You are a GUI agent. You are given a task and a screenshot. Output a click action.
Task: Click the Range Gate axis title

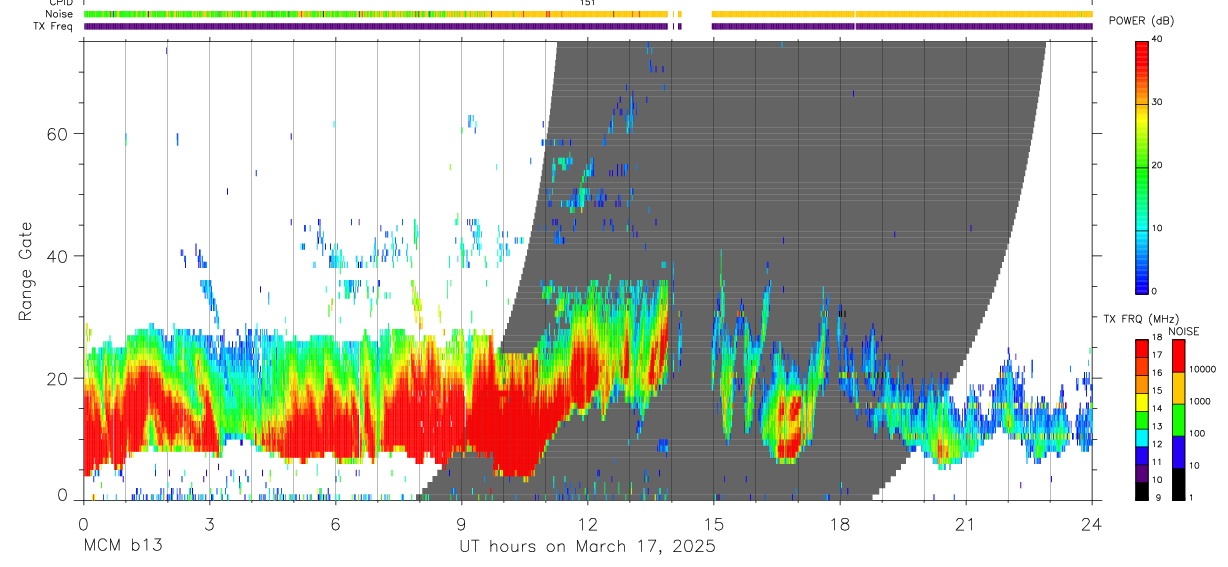(x=27, y=271)
